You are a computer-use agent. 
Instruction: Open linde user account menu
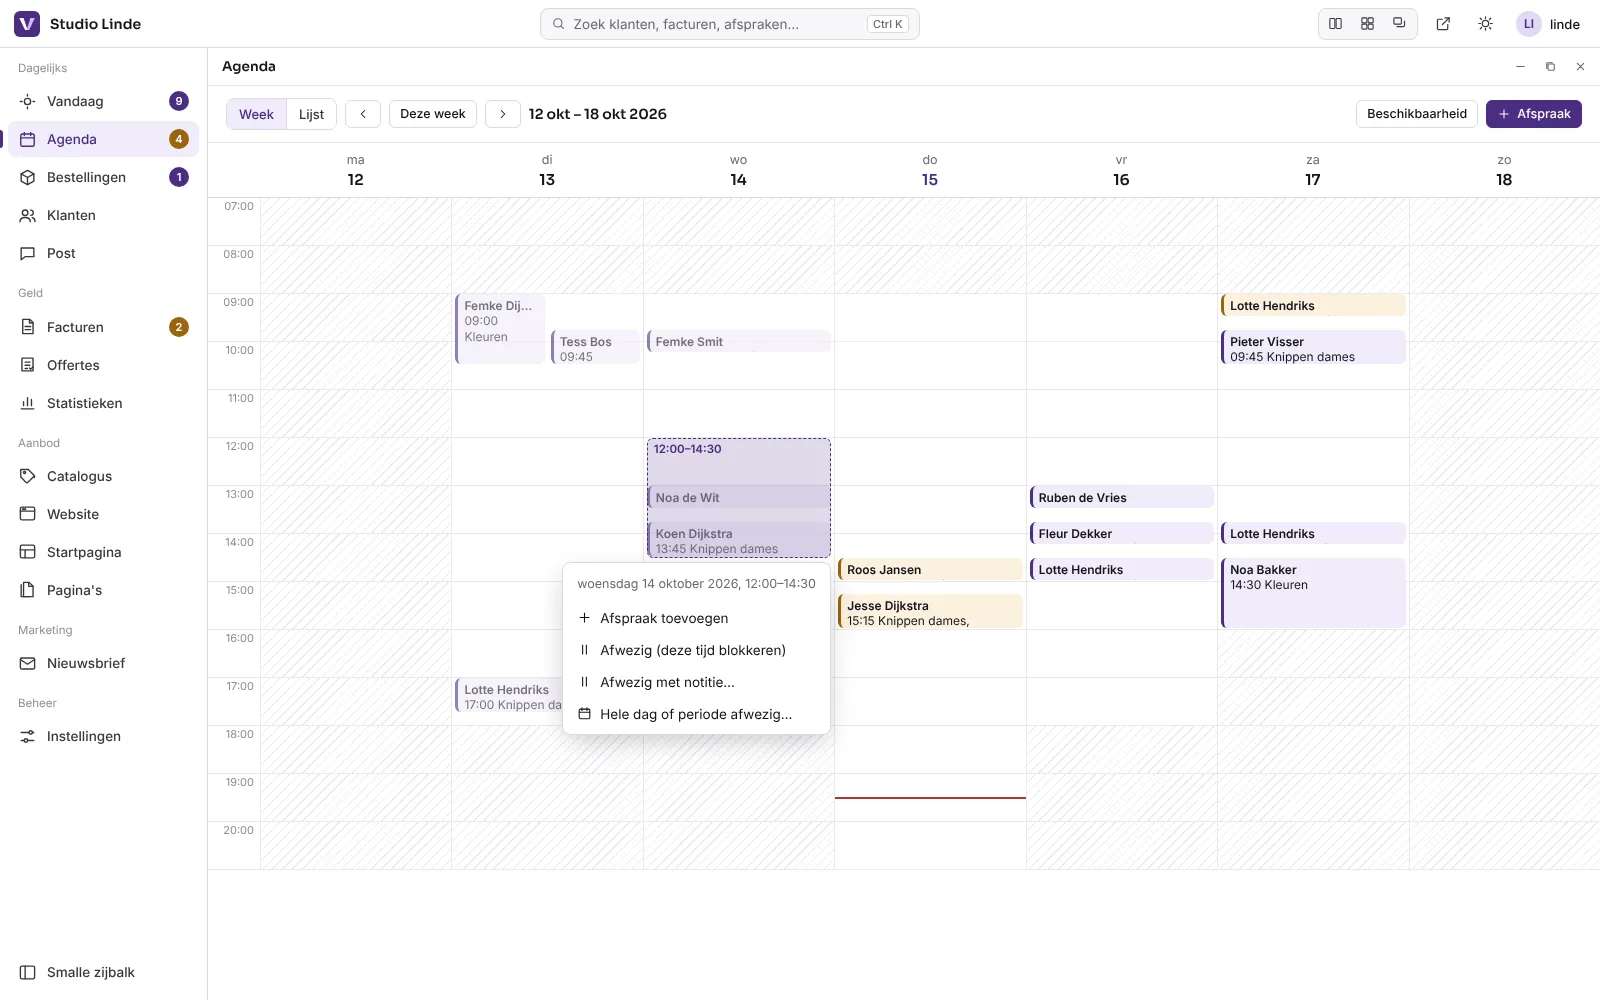pyautogui.click(x=1549, y=24)
